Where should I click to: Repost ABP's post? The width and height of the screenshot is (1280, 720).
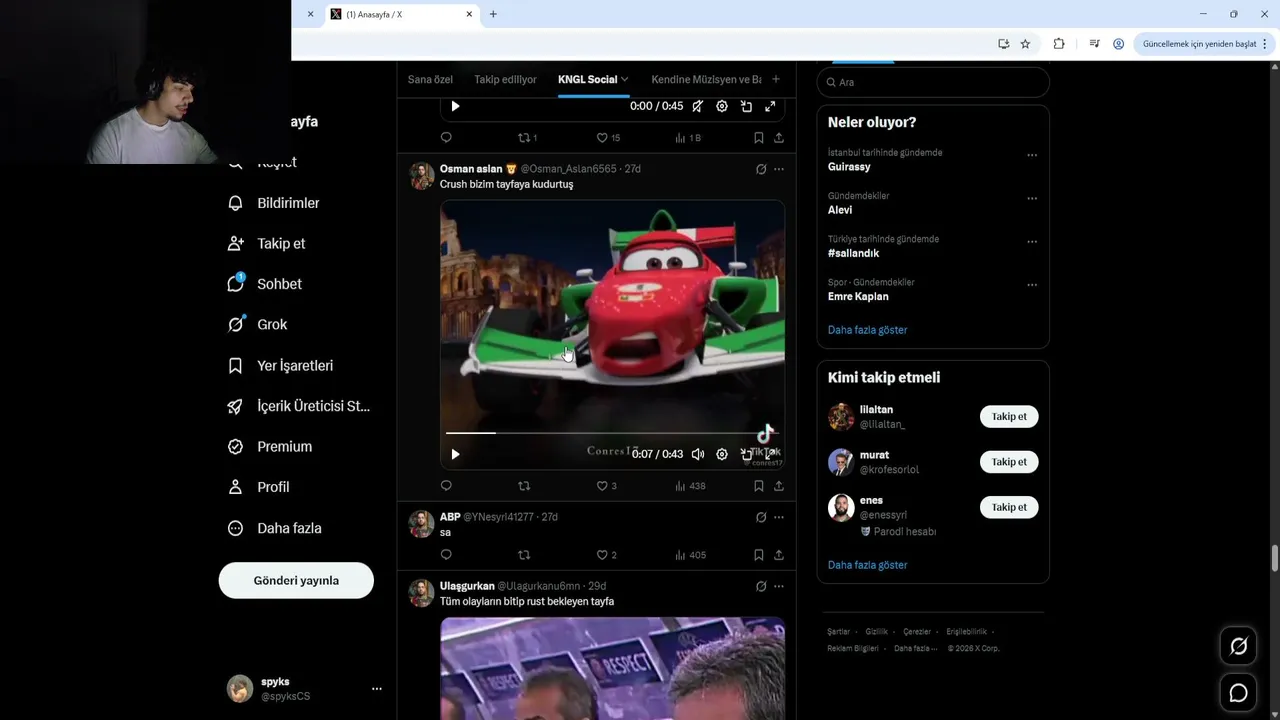point(524,555)
